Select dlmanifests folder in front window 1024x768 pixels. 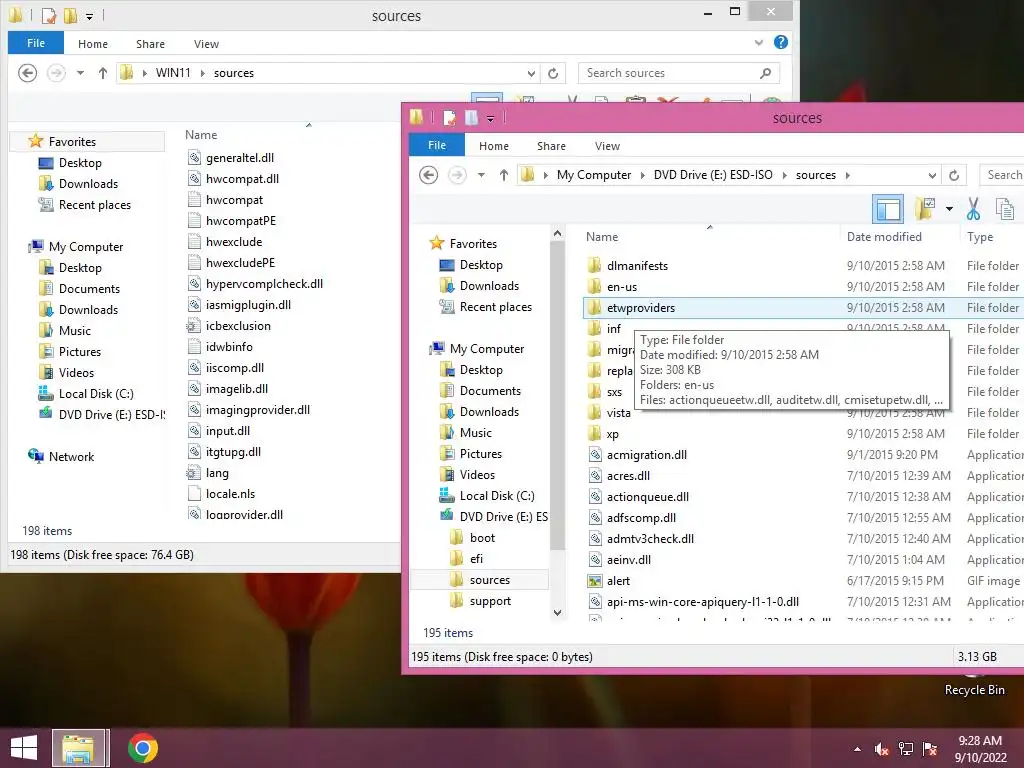point(637,266)
